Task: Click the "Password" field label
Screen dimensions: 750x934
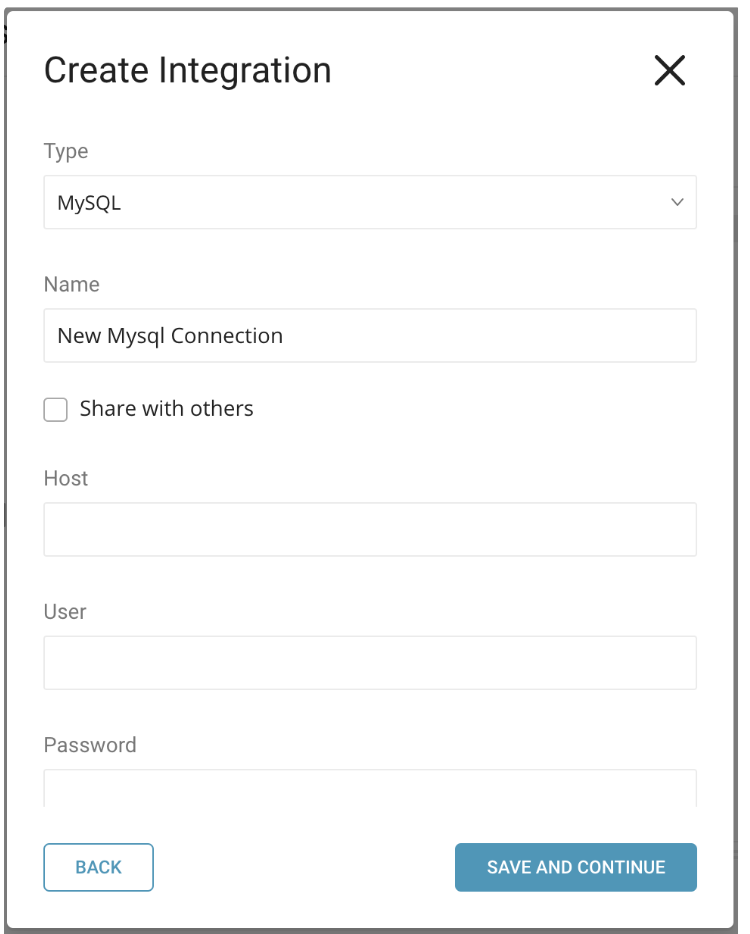Action: pyautogui.click(x=90, y=745)
